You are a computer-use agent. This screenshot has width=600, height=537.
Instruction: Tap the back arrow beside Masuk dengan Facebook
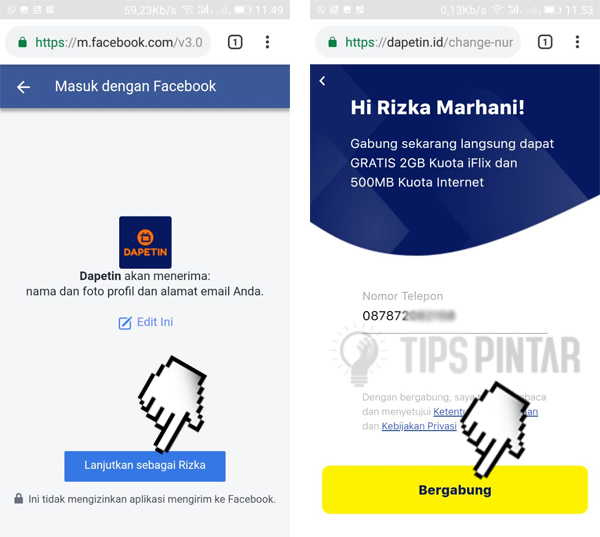tap(23, 87)
